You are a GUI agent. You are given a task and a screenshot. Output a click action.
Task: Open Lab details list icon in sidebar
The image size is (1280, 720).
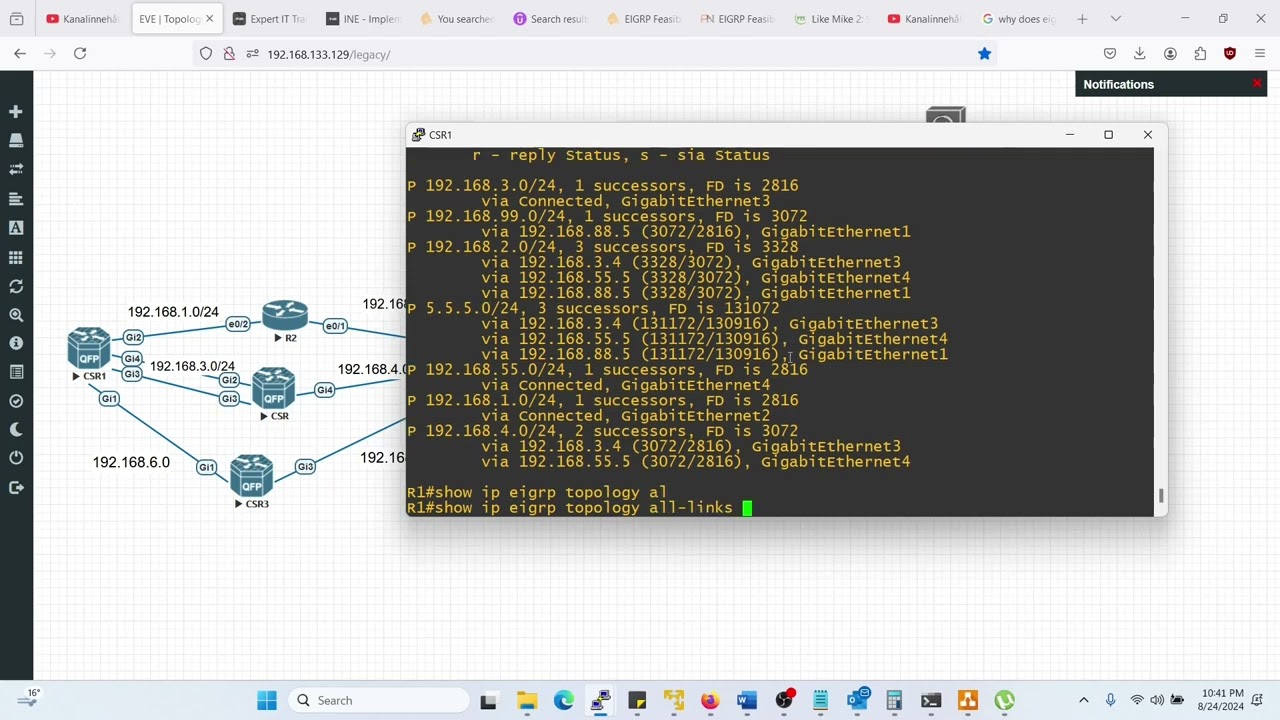16,372
